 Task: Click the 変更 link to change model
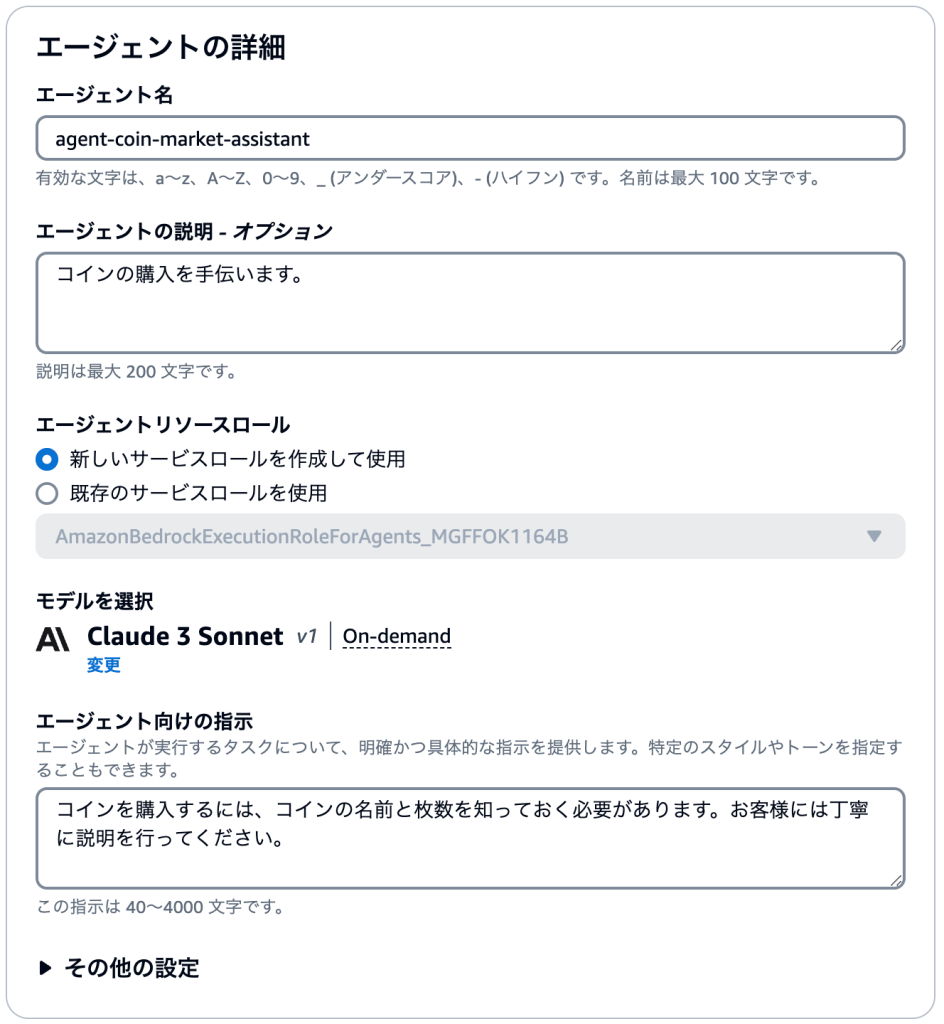click(x=104, y=665)
